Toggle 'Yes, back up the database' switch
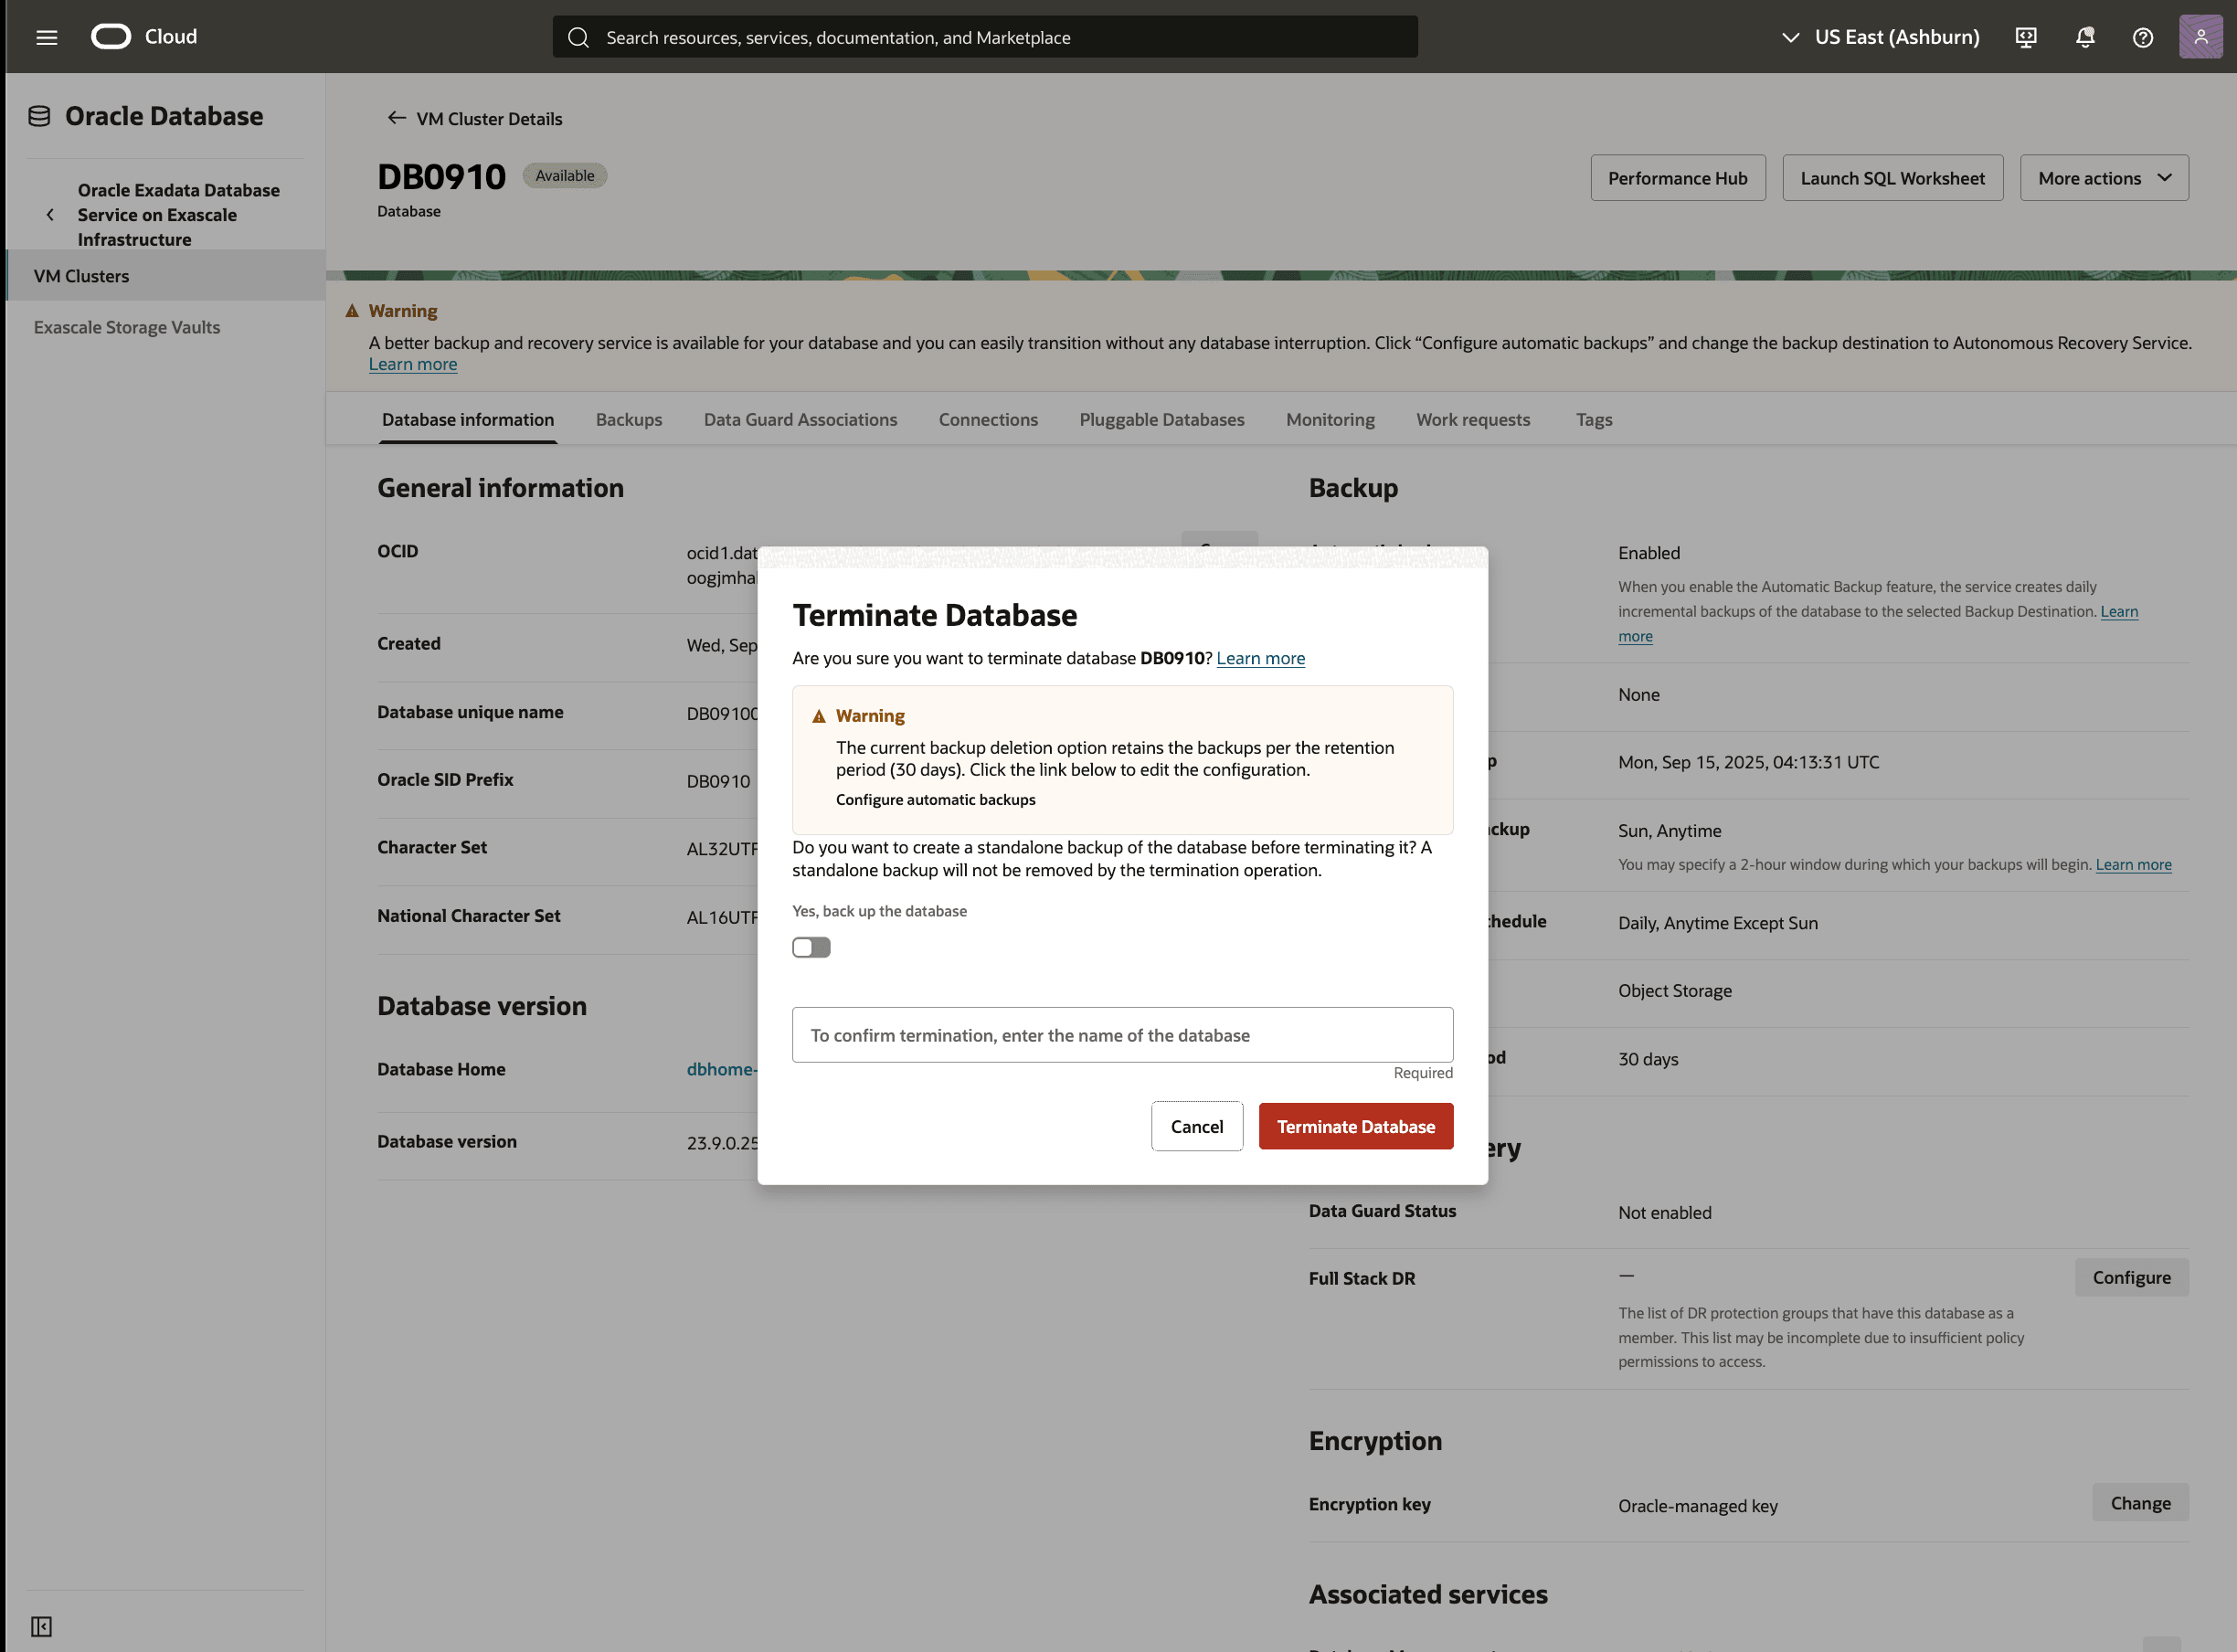The image size is (2237, 1652). (x=811, y=947)
